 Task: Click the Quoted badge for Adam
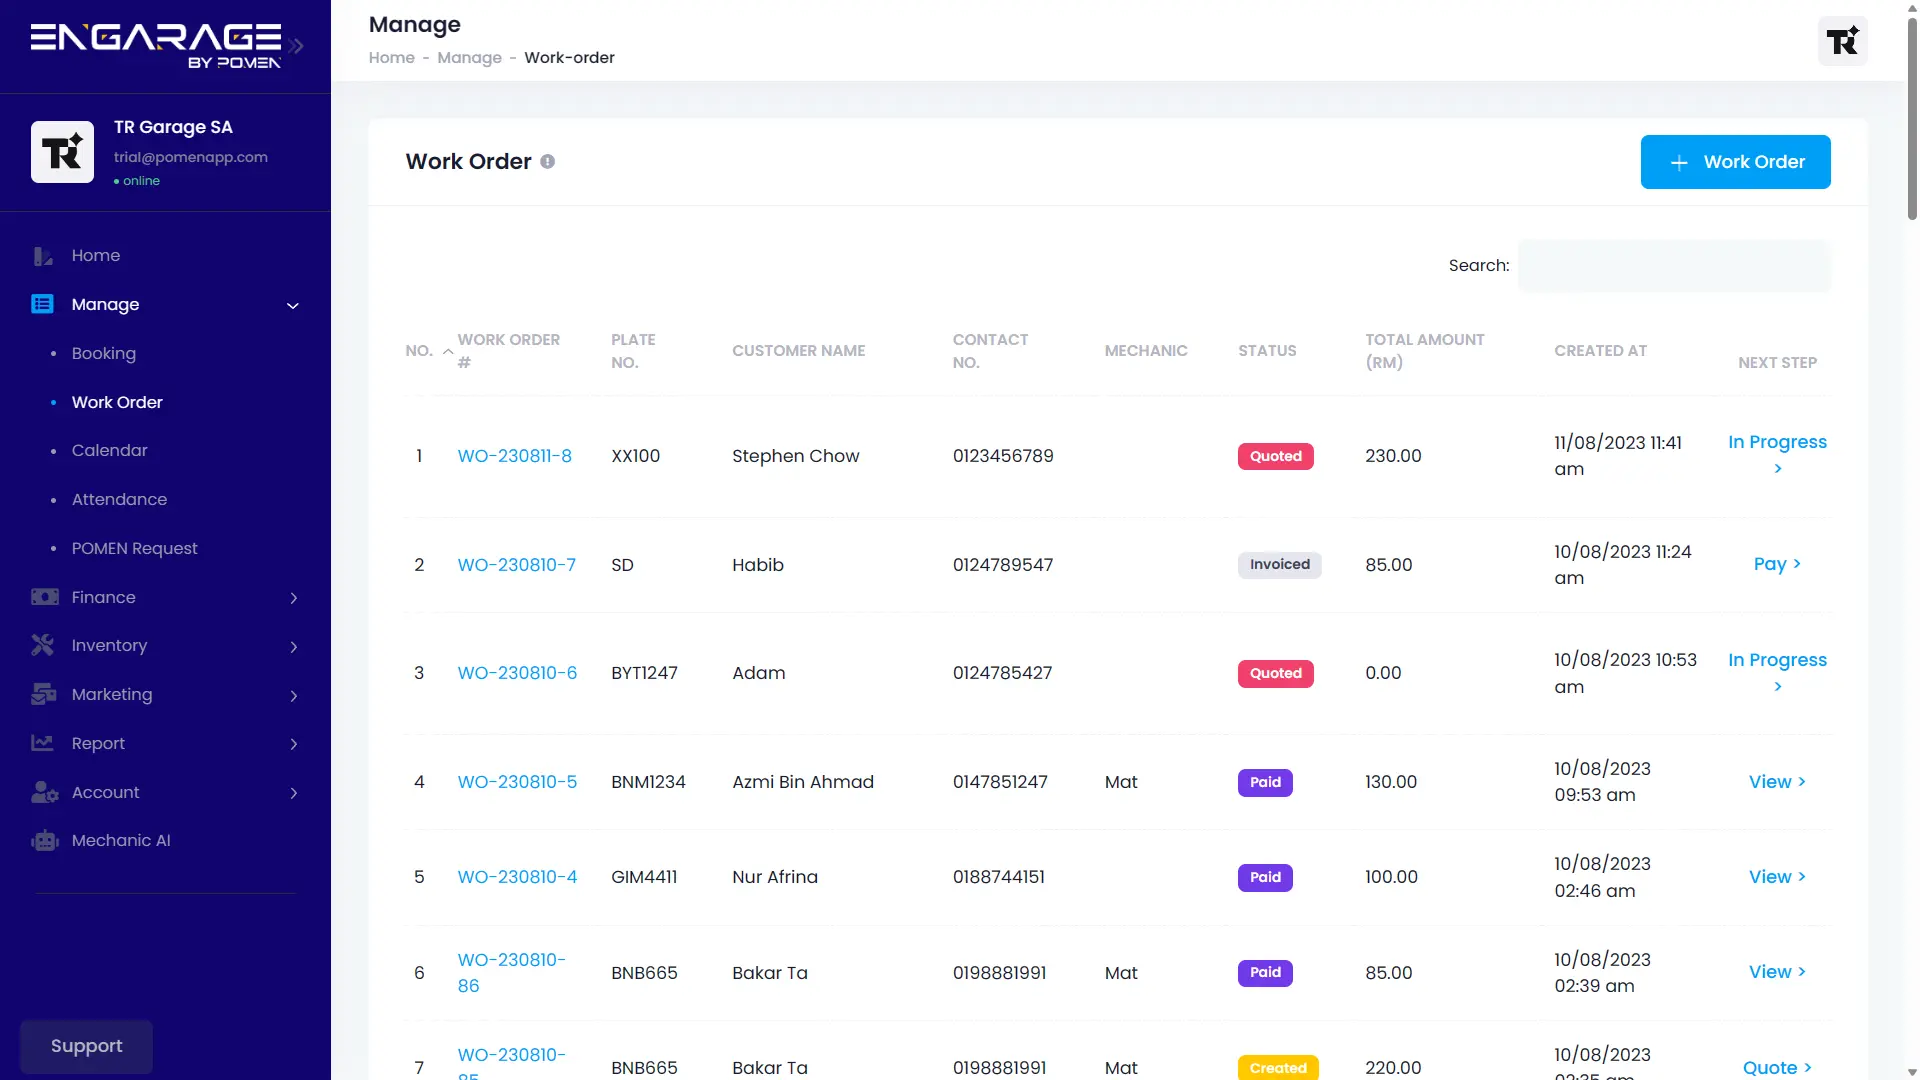click(x=1276, y=673)
